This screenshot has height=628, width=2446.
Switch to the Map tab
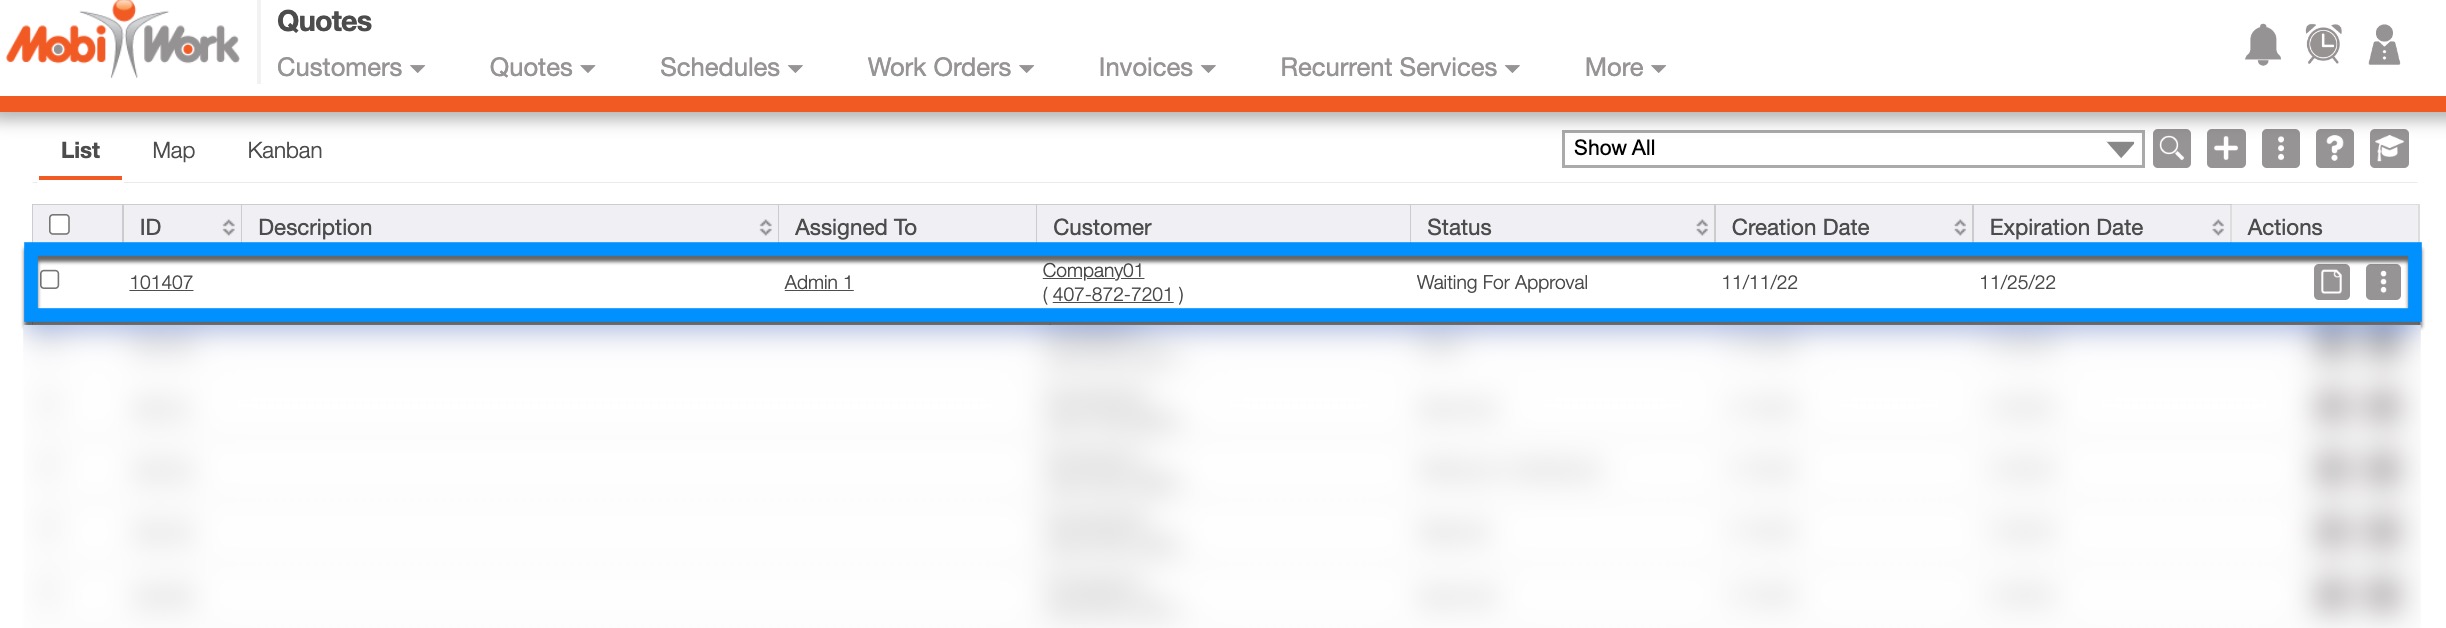pyautogui.click(x=173, y=151)
